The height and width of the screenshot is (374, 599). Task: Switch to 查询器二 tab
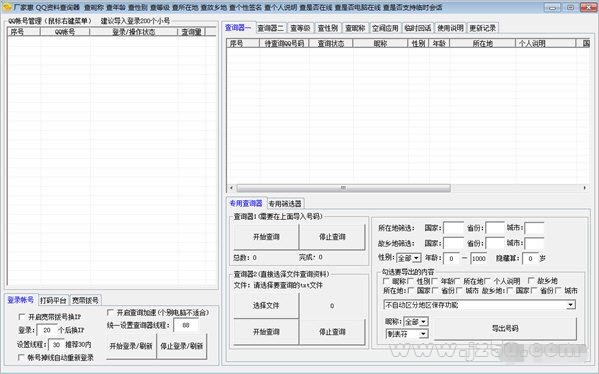(x=270, y=28)
